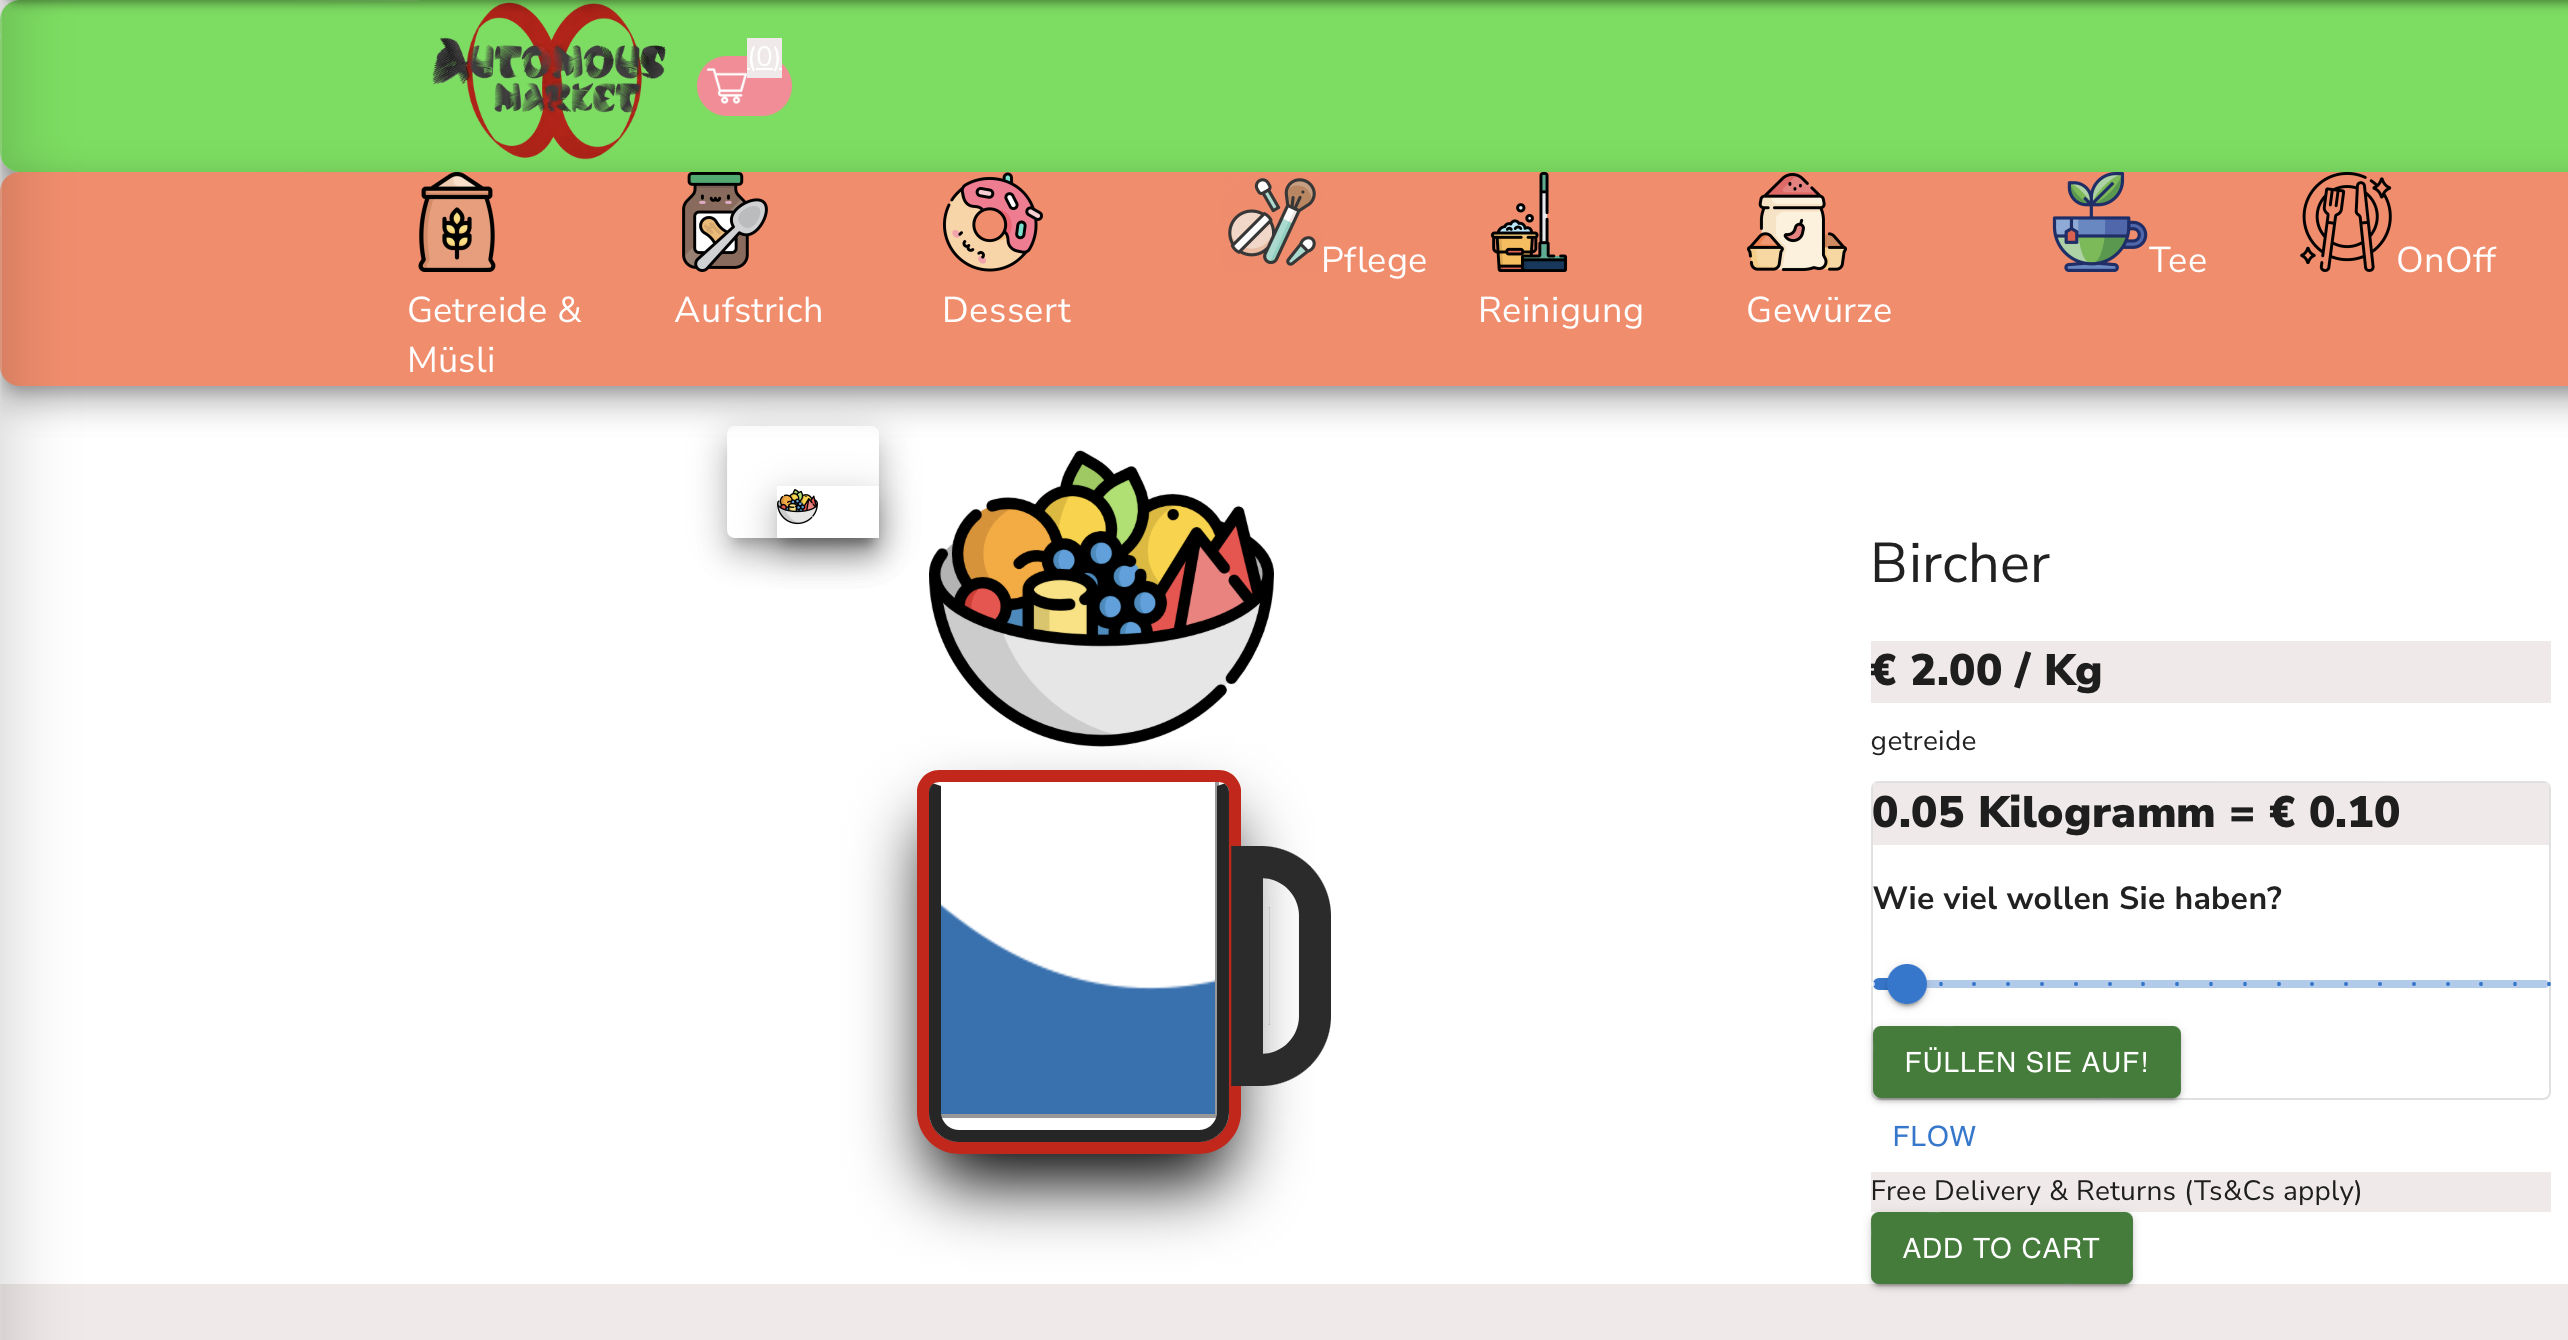Follow the FLOW link
This screenshot has width=2568, height=1340.
1933,1136
